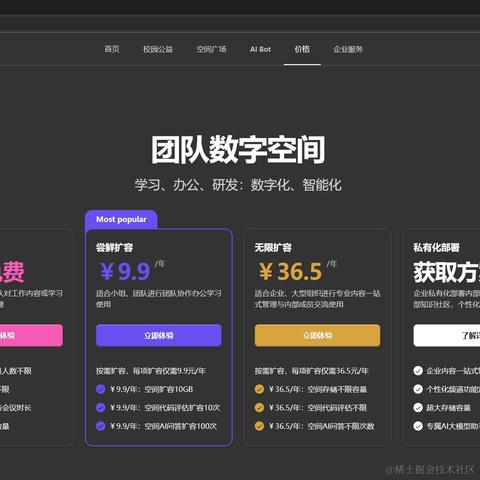Select the 价格 navigation tab
480x480 pixels.
302,49
